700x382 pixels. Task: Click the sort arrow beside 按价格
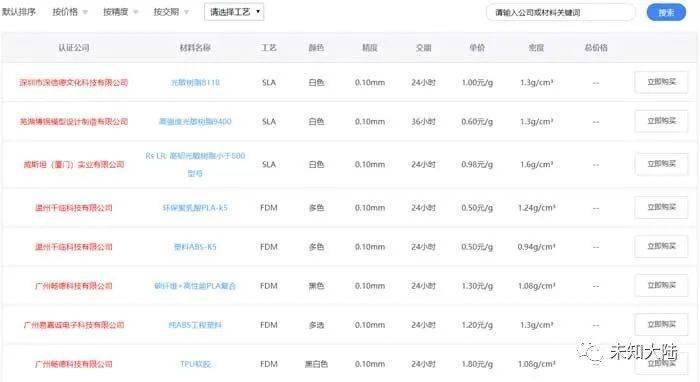pos(85,12)
